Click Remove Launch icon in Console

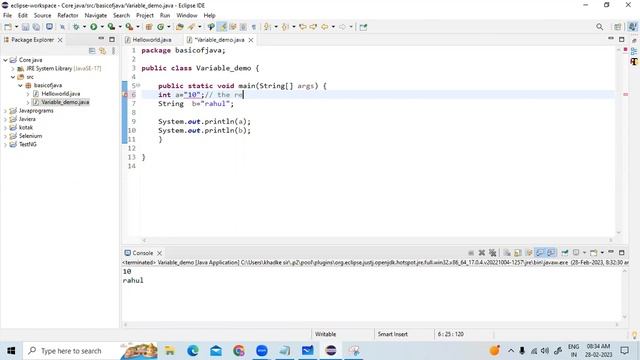[482, 253]
